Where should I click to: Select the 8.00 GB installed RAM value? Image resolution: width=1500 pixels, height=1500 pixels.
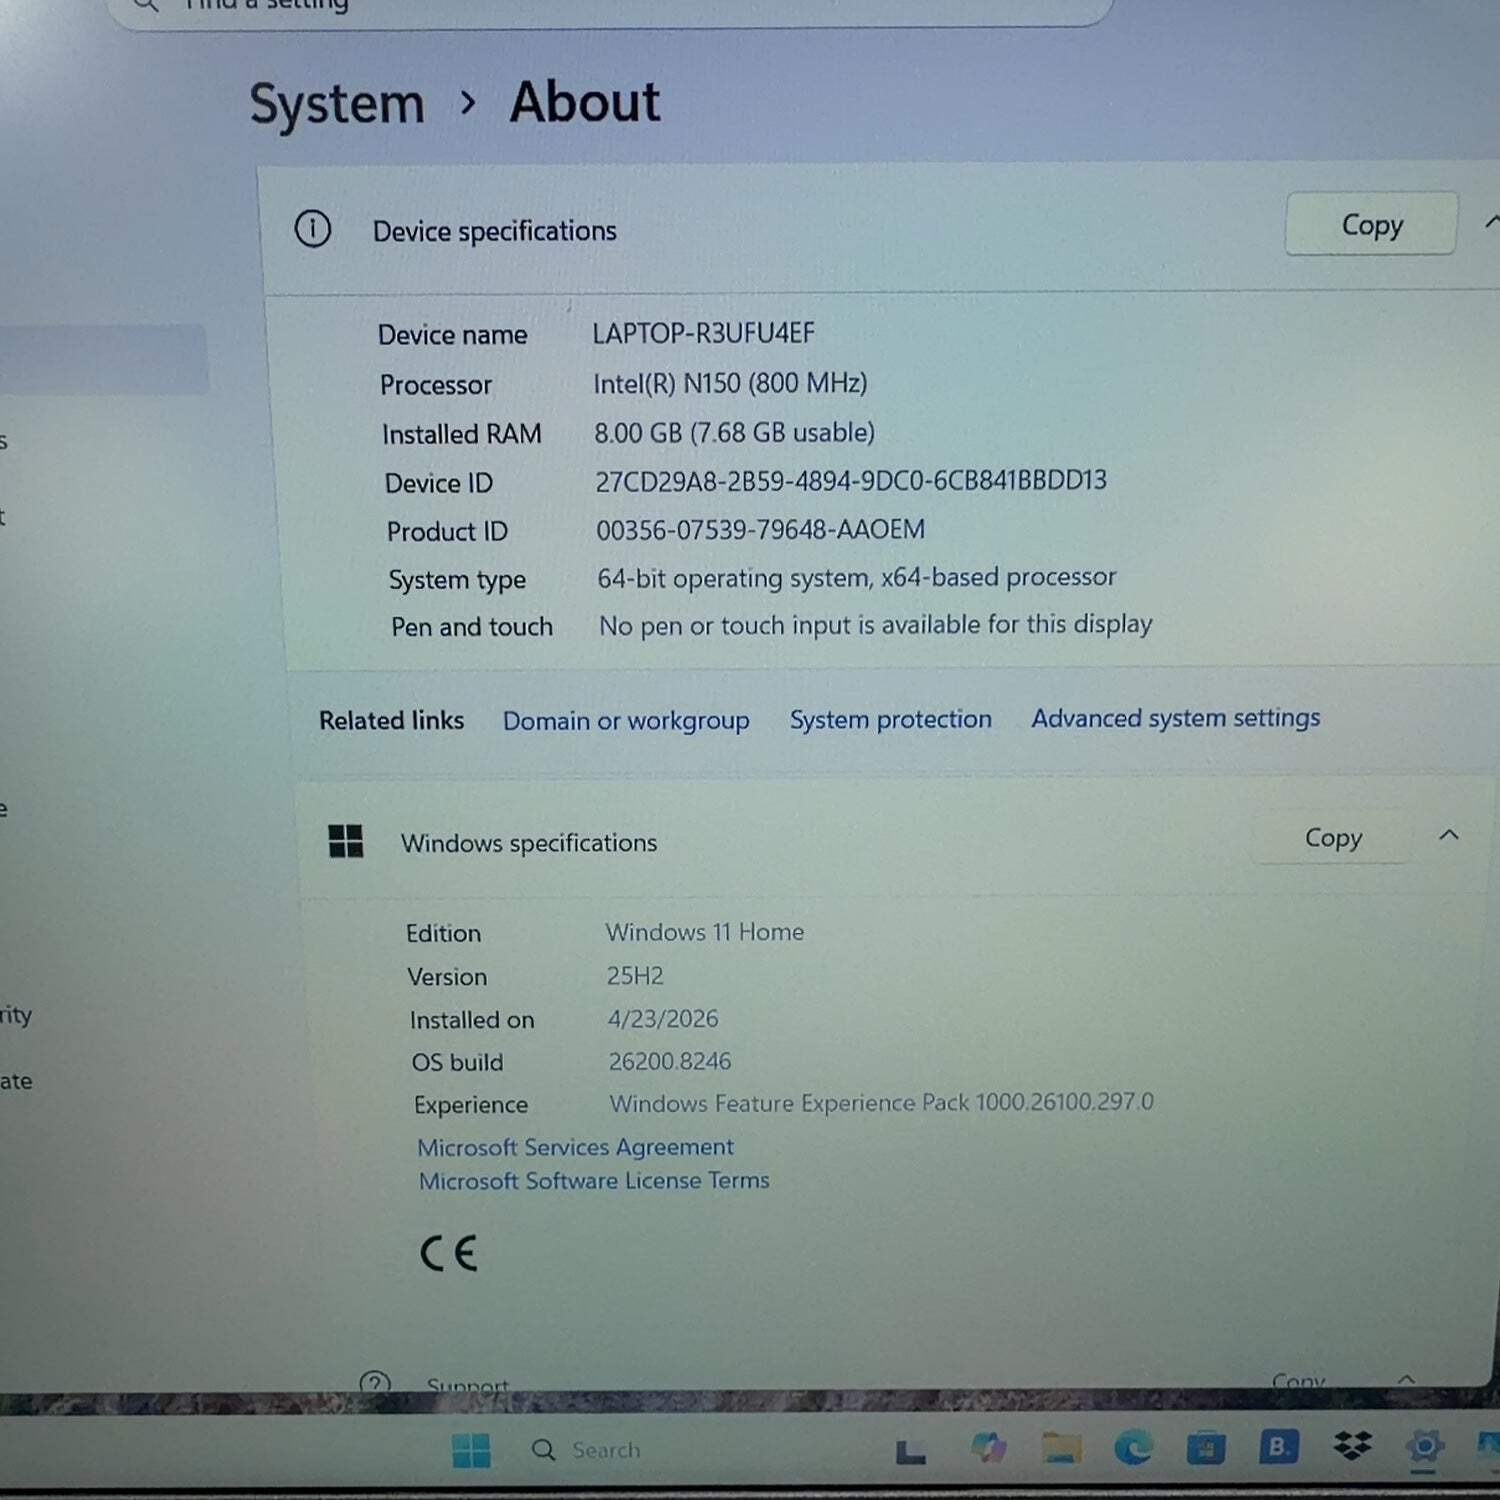pos(734,432)
